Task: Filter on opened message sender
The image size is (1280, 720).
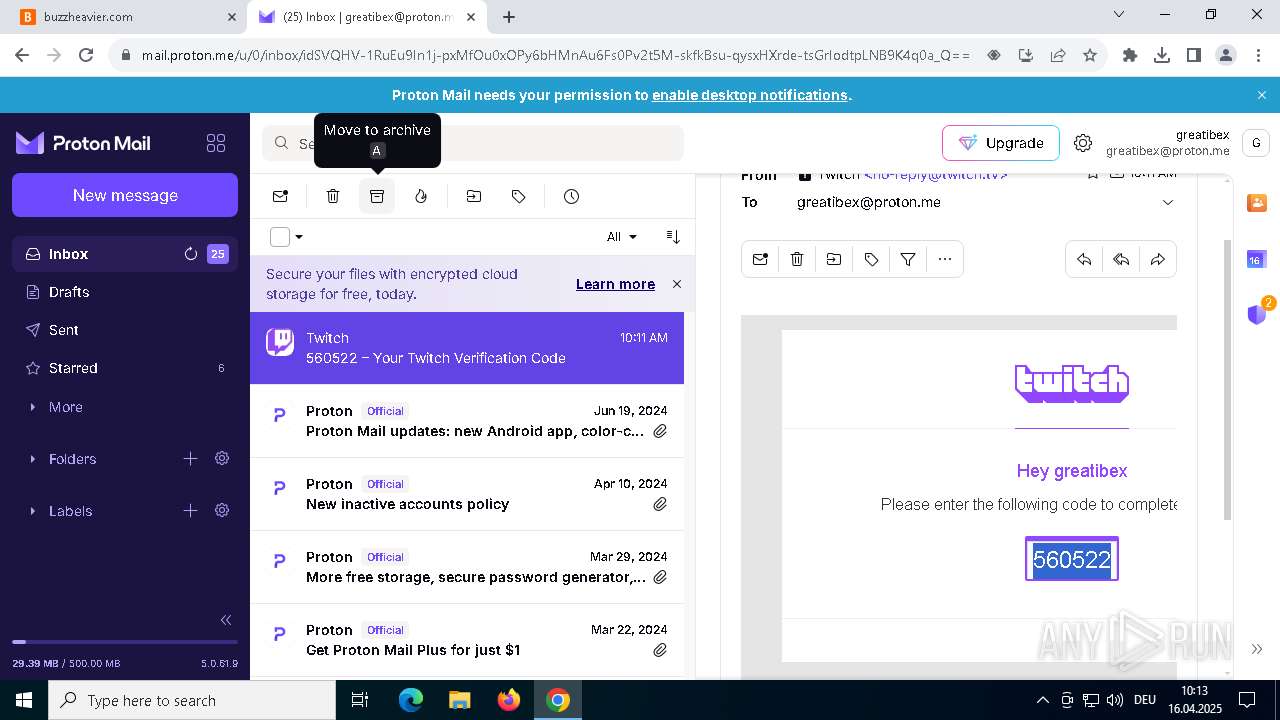Action: point(908,259)
